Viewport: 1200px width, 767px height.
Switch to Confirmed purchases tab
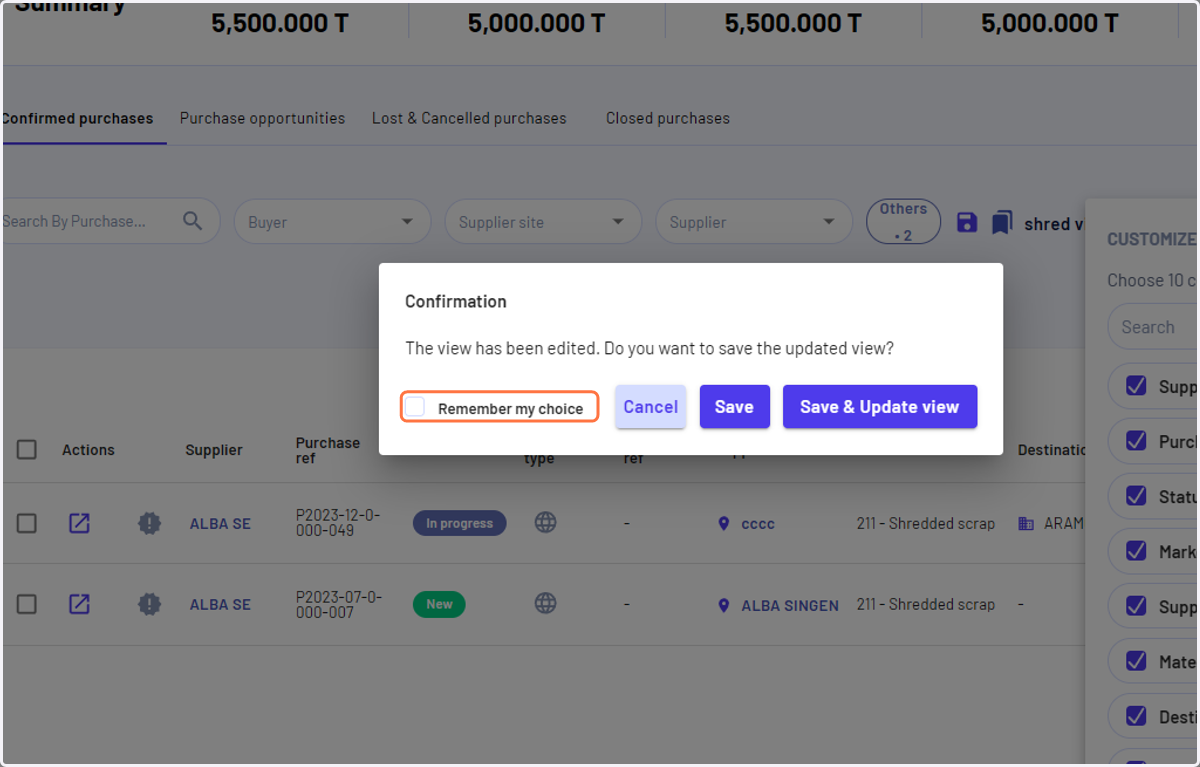(78, 118)
